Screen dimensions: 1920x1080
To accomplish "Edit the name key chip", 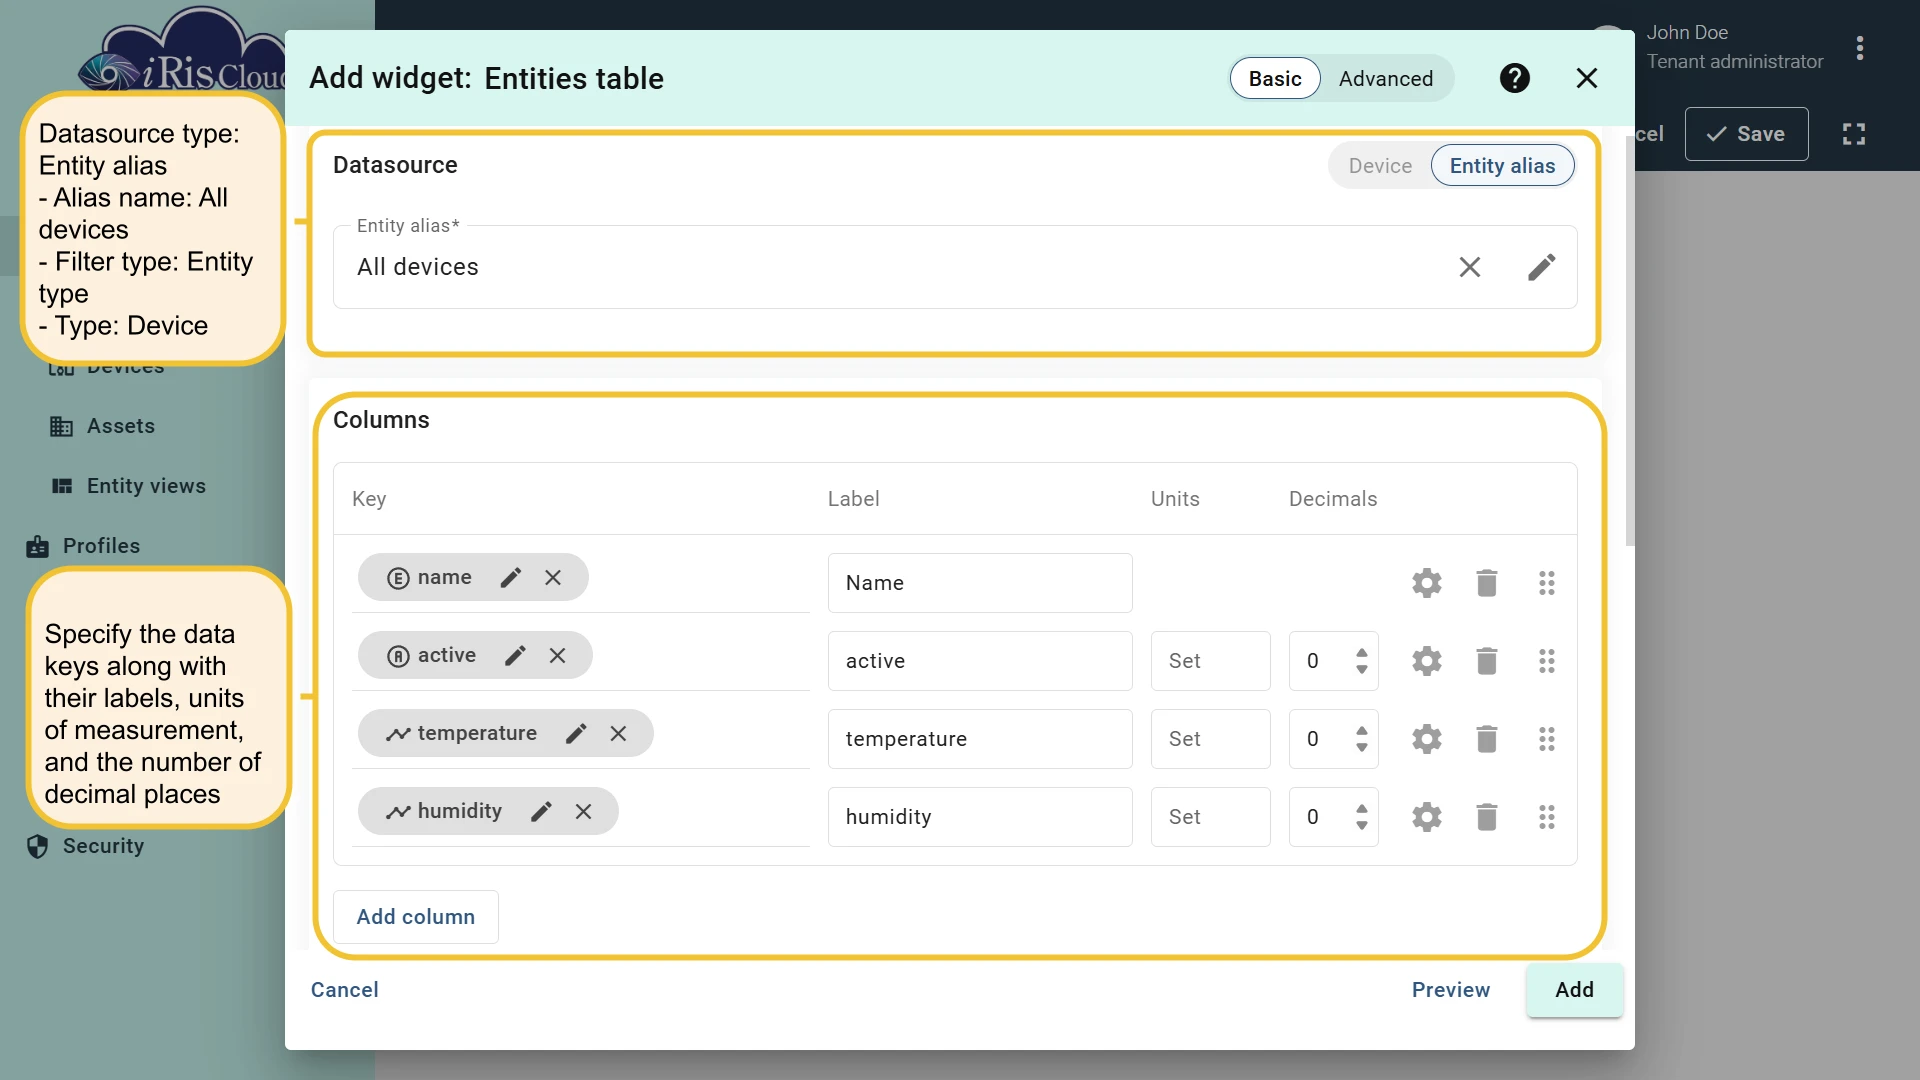I will [x=511, y=577].
